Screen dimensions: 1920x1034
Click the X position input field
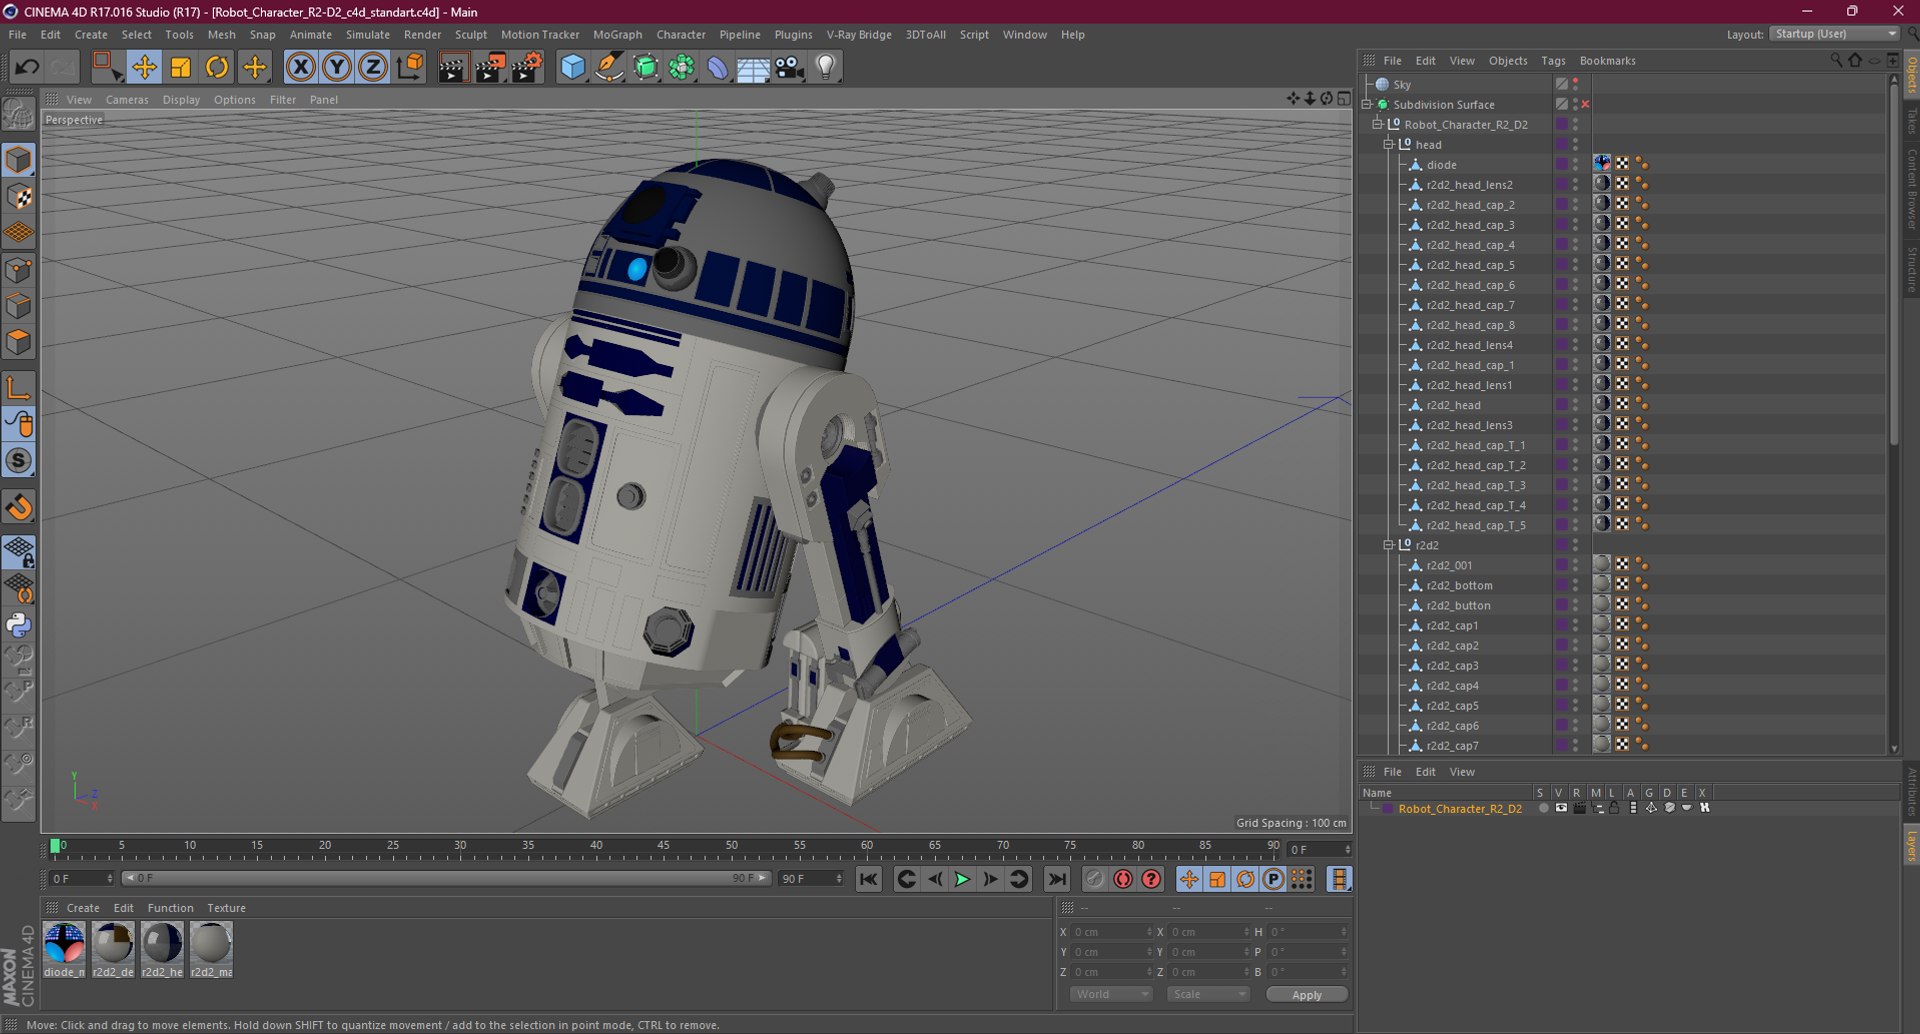(x=1111, y=931)
